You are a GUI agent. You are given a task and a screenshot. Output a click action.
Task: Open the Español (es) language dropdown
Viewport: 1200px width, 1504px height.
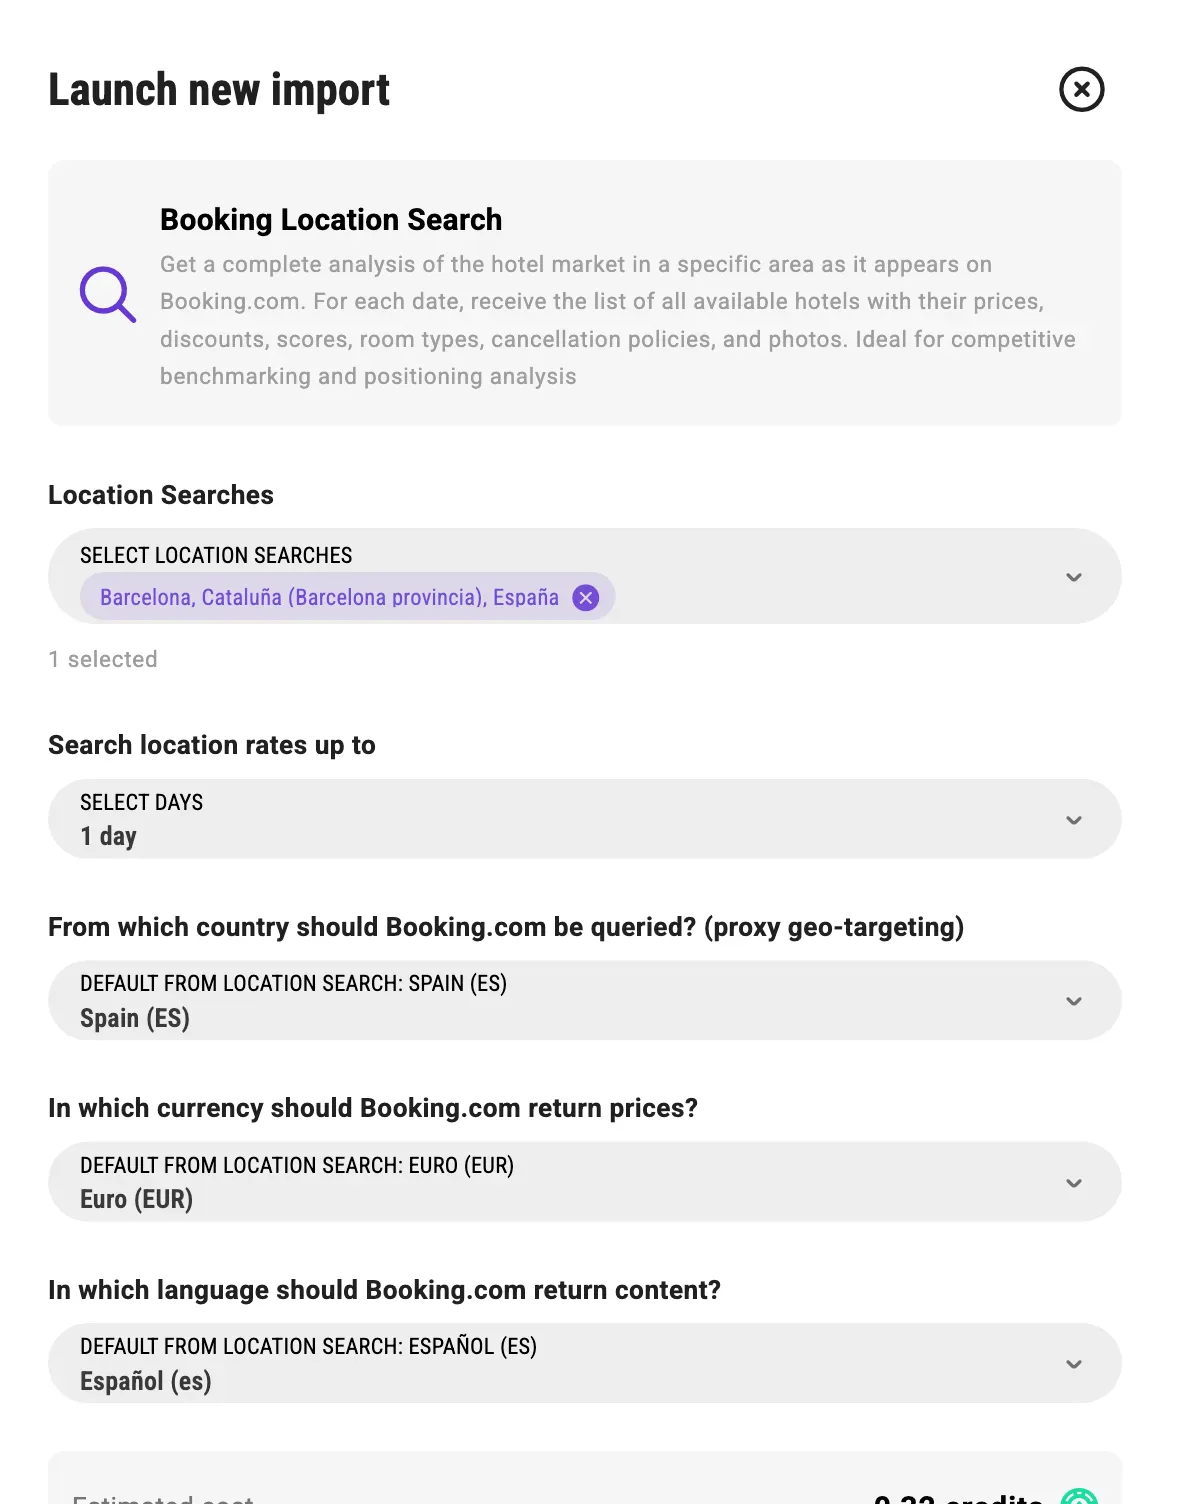tap(585, 1364)
